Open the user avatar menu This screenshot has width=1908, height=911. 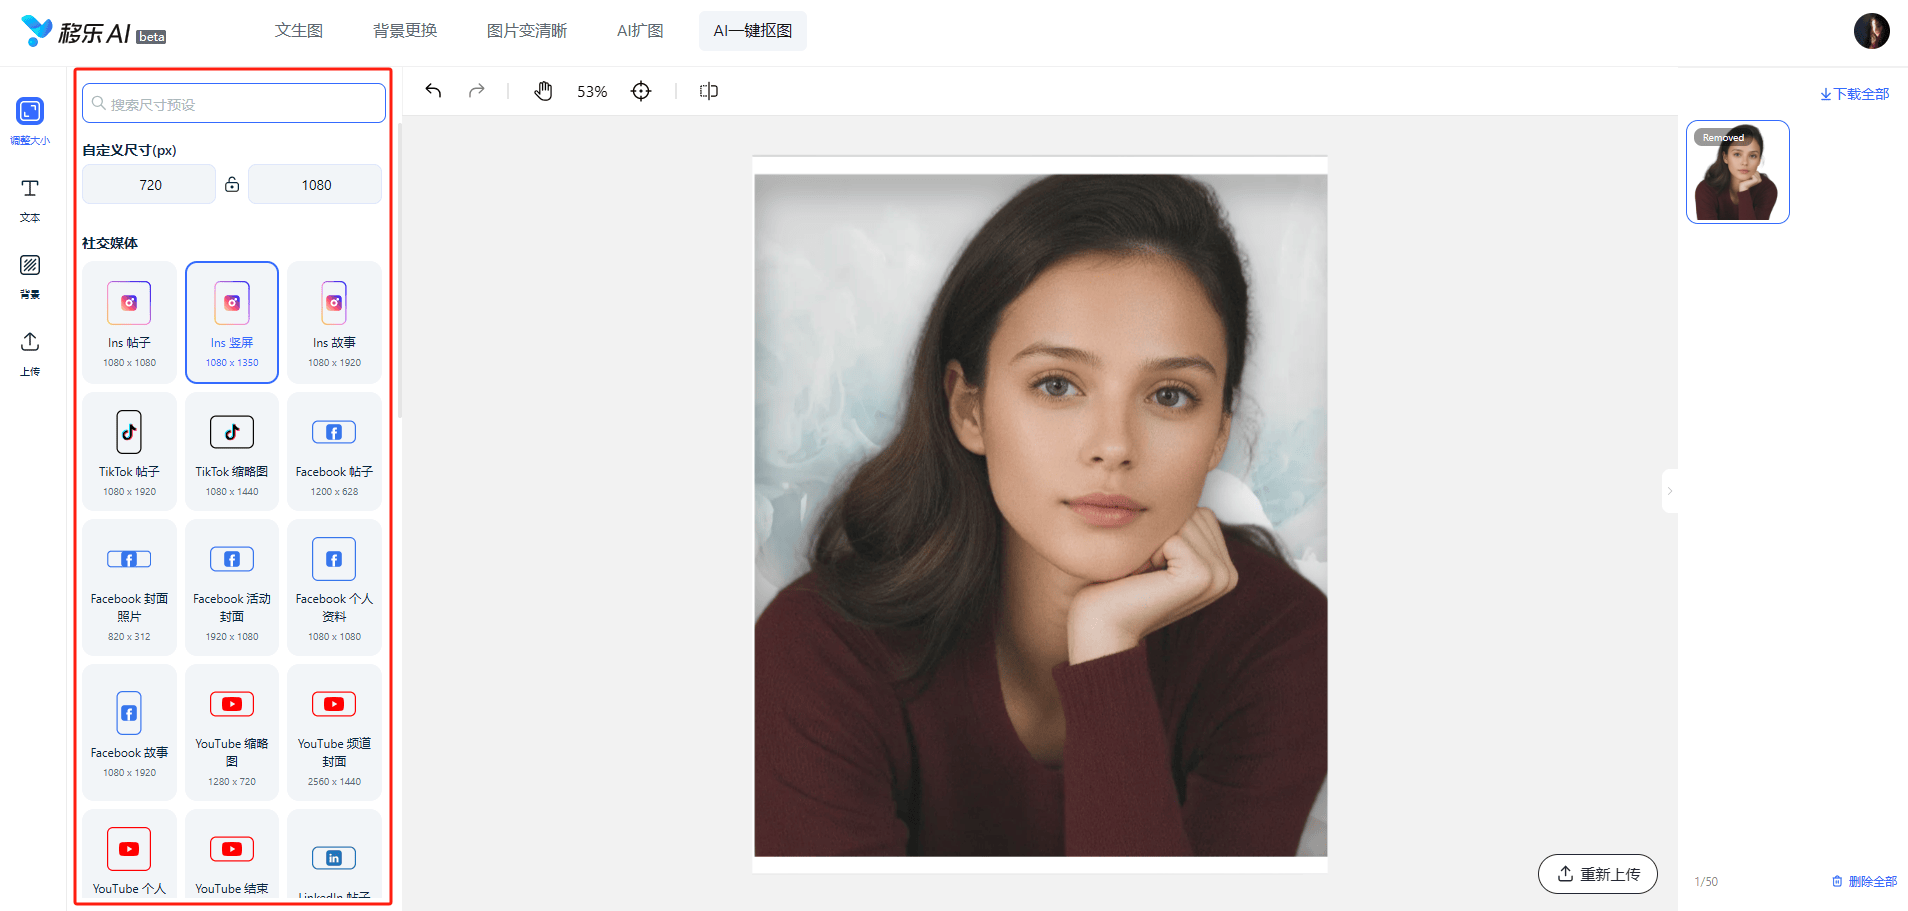point(1872,31)
